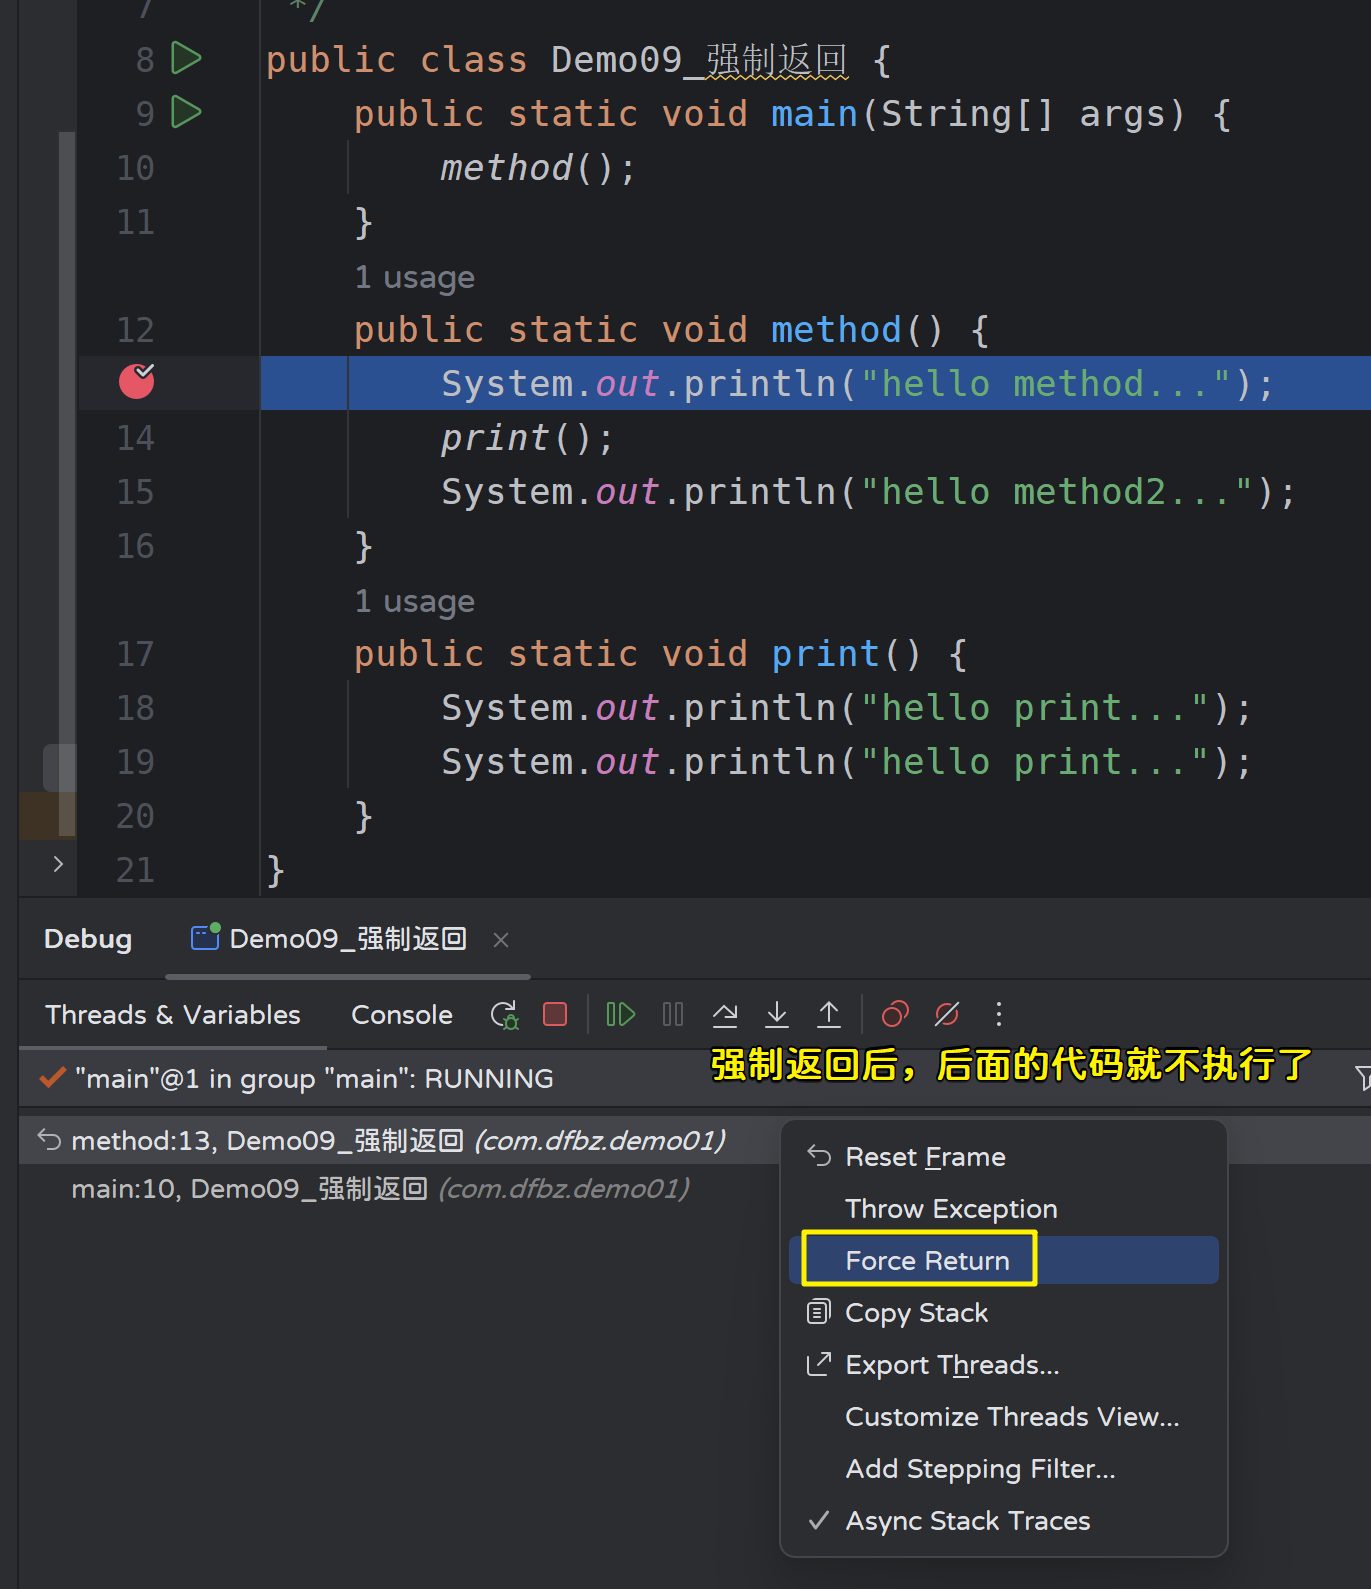Expand the collapsed tool panel chevron beside line 21
This screenshot has height=1589, width=1371.
point(58,864)
